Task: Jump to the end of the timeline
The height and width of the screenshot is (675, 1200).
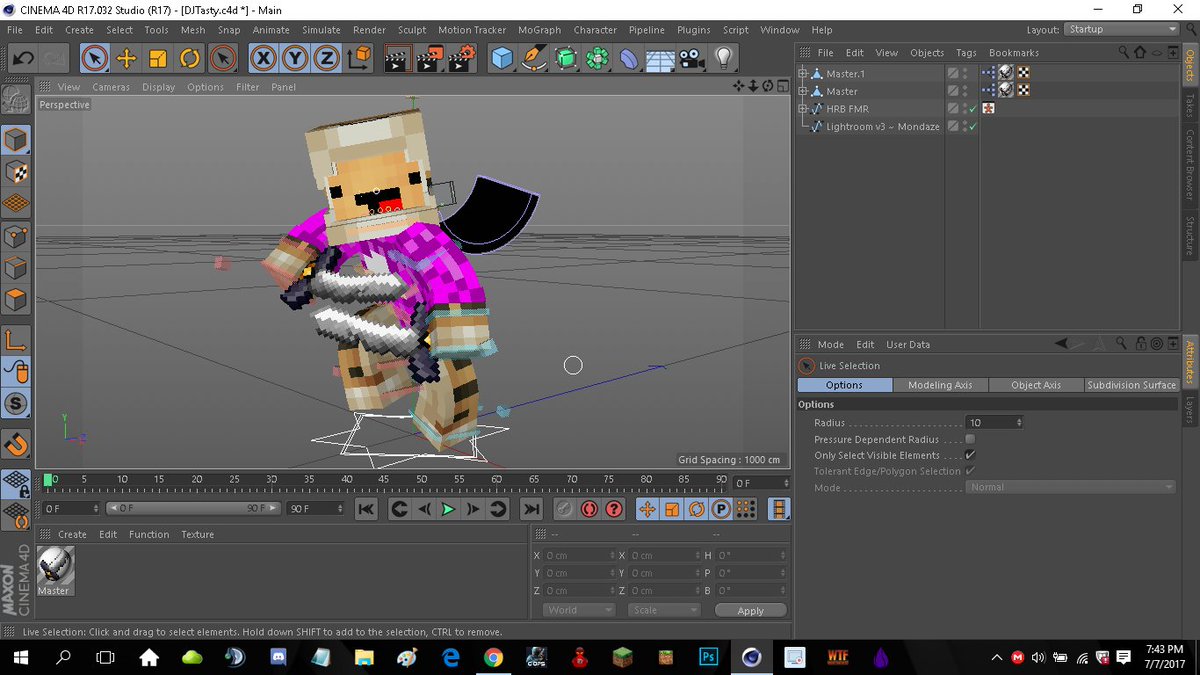Action: (531, 509)
